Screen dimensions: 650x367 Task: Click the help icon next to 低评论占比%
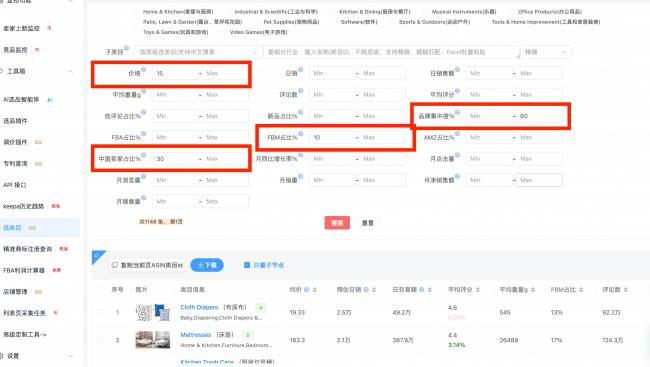143,112
